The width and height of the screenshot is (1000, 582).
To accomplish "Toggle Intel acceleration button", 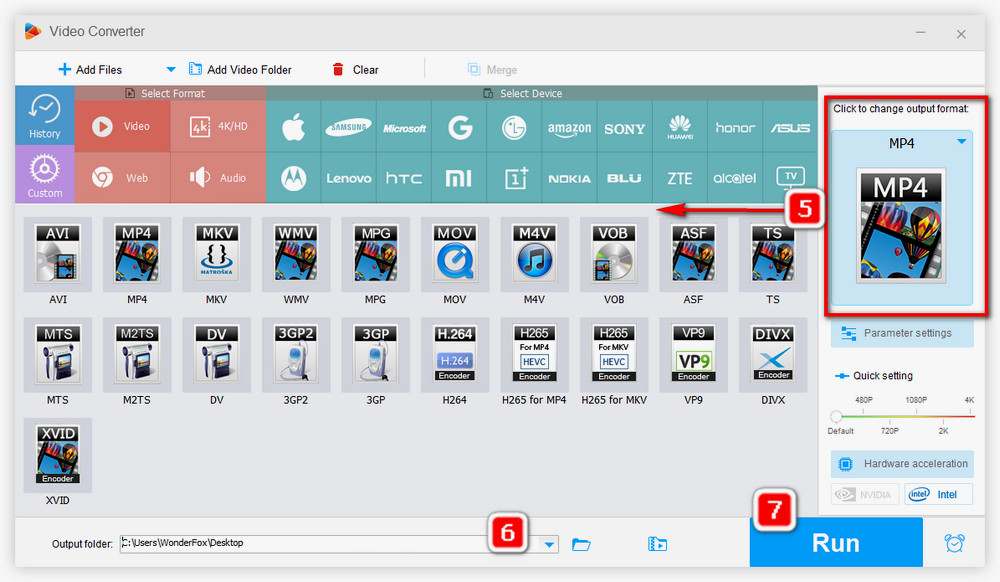I will tap(938, 494).
